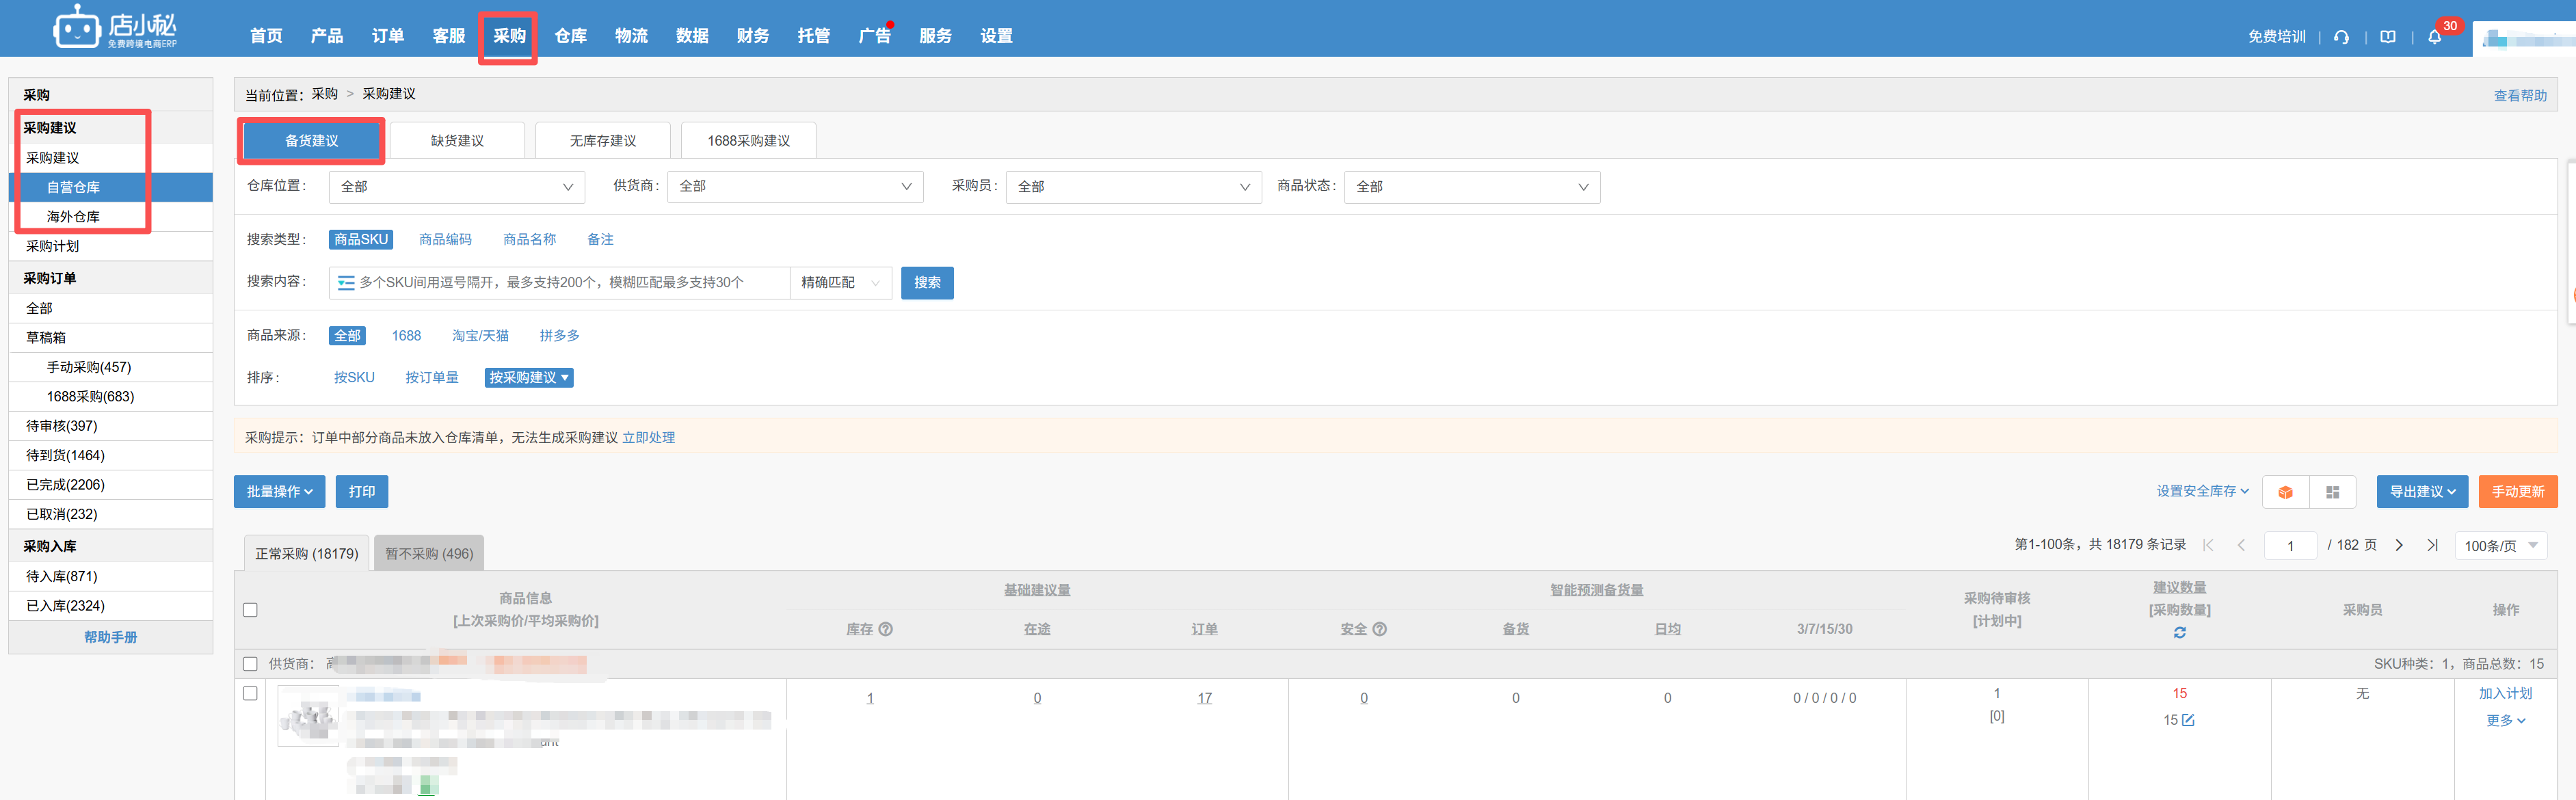Screen dimensions: 2576x800
Task: Tick the select-all checkbox in table header
Action: pyautogui.click(x=250, y=610)
